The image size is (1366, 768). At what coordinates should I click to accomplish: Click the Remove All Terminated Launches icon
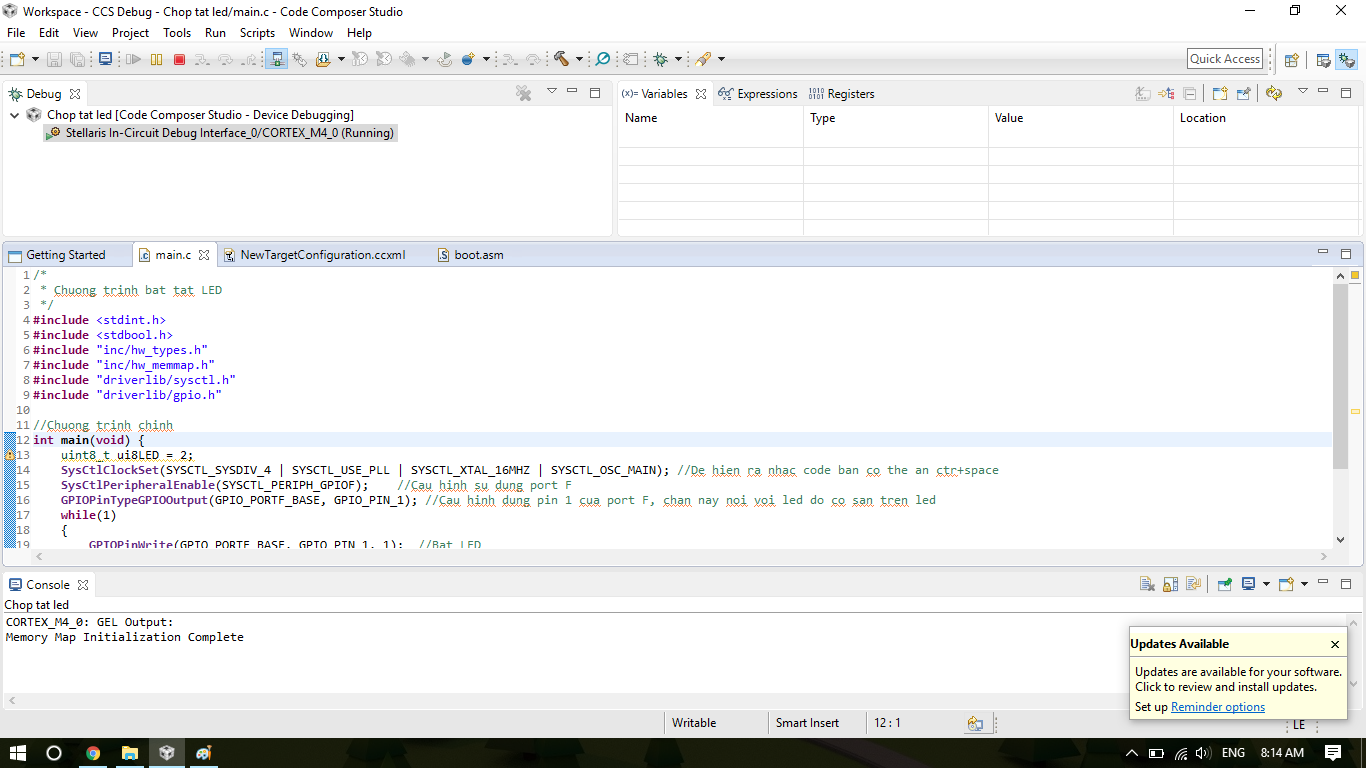(x=523, y=93)
